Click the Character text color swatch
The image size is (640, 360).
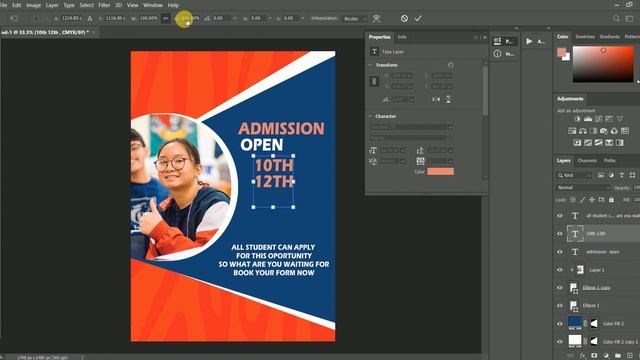tap(440, 171)
